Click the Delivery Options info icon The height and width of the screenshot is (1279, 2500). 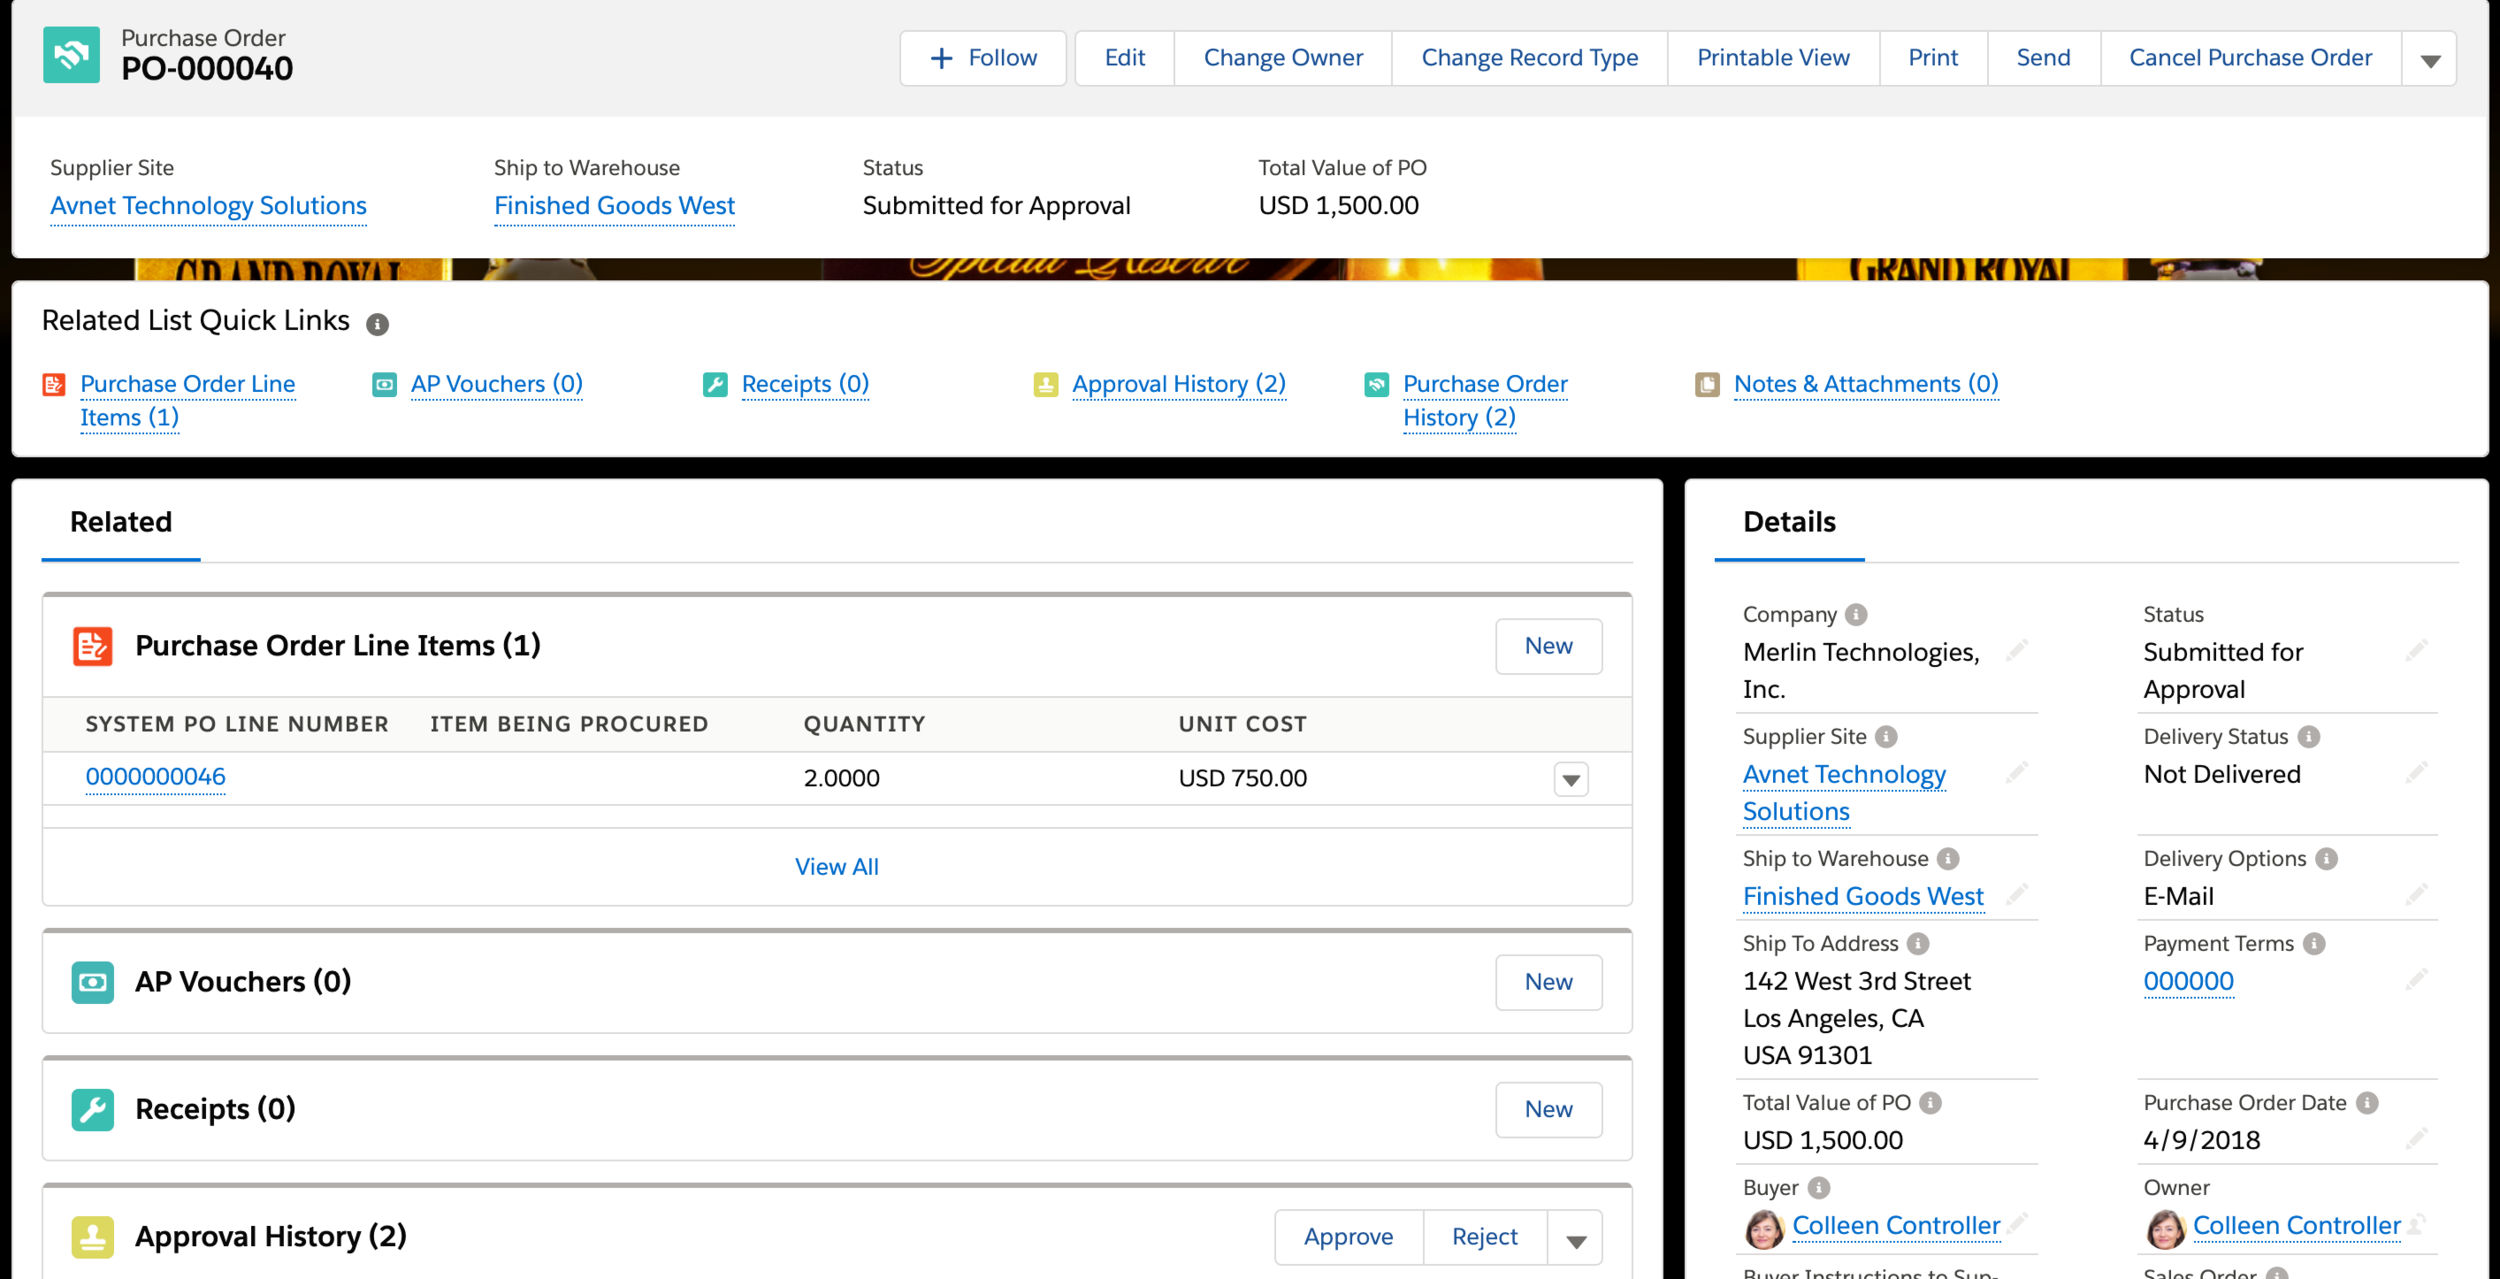pyautogui.click(x=2327, y=859)
